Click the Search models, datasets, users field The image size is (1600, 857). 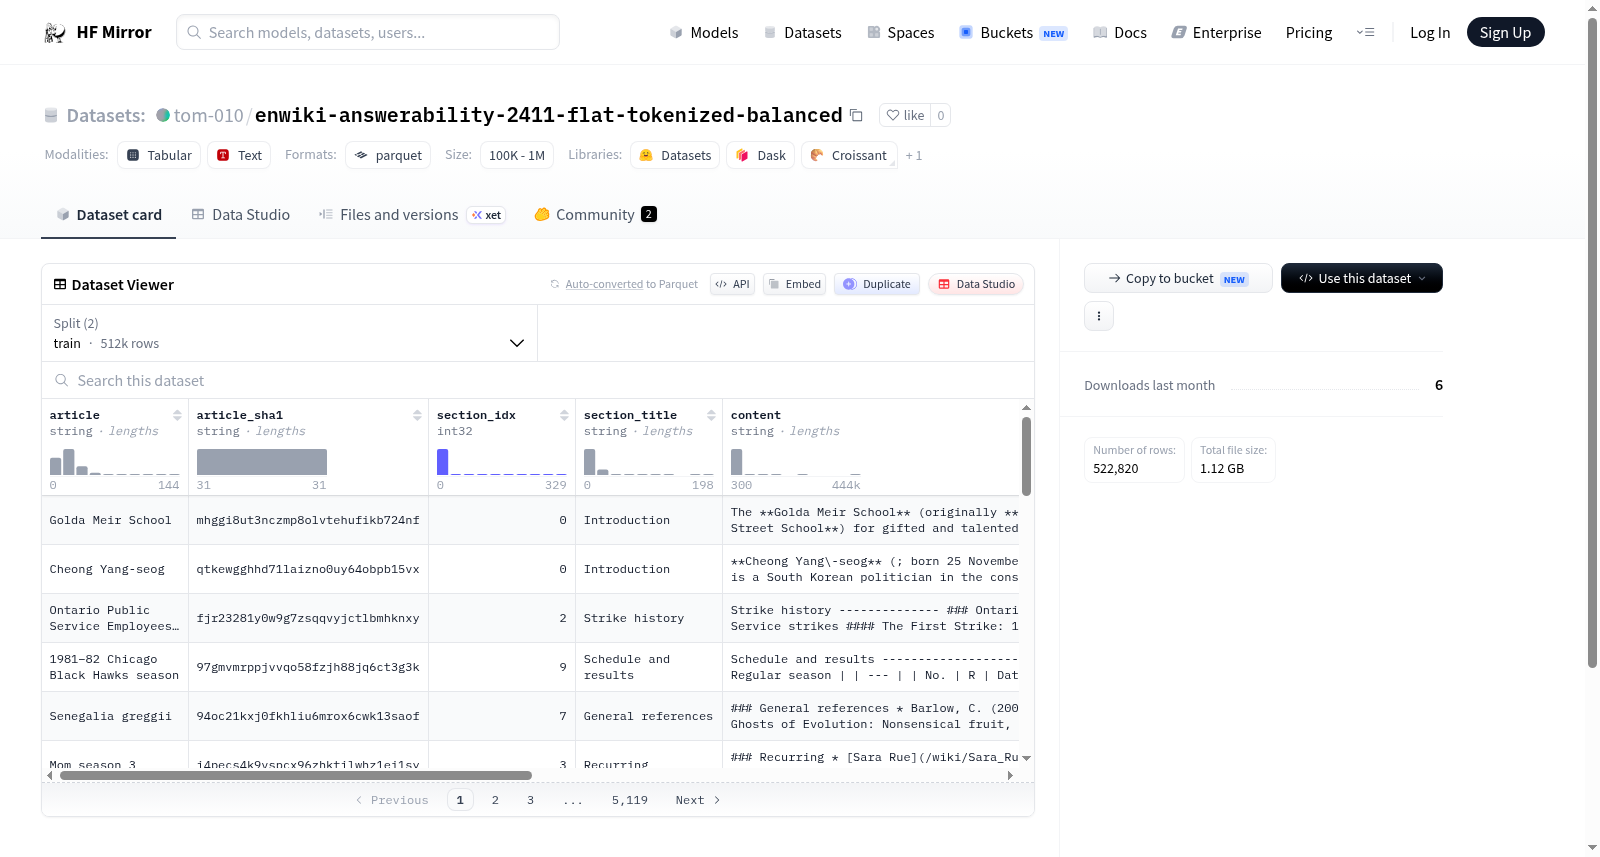368,32
